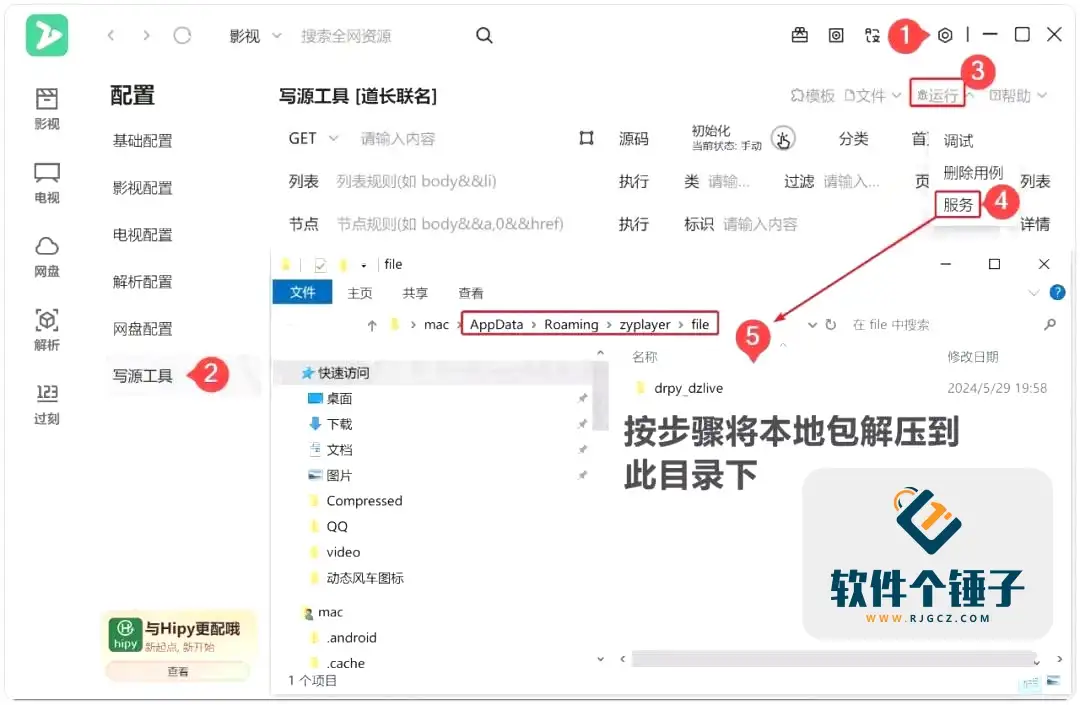Viewport: 1080px width, 705px height.
Task: Open the 电视 sidebar section
Action: [x=47, y=183]
